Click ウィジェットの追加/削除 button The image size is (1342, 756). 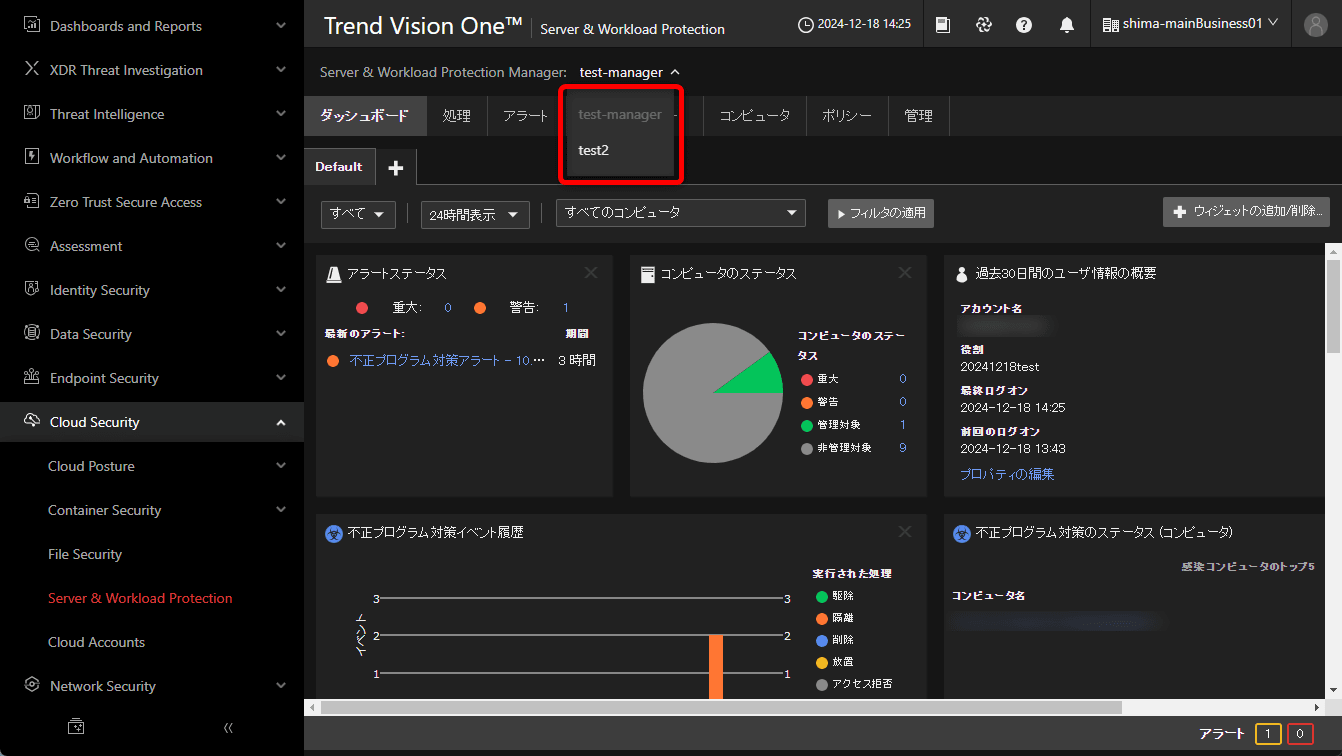[1246, 212]
